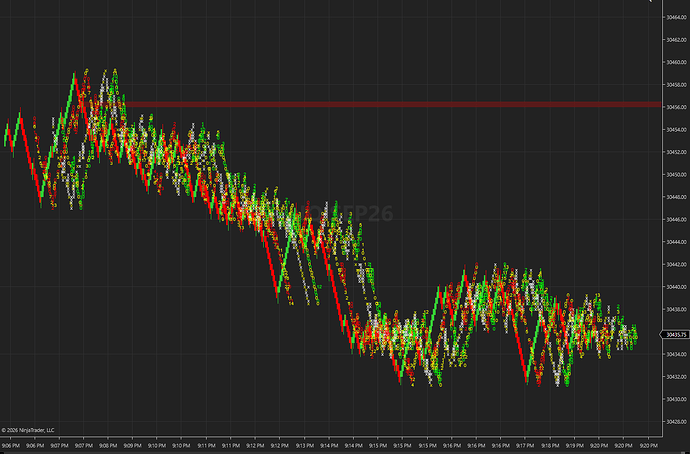Screen dimensions: 690x454
Task: Select the 9:19 PM time axis label
Action: tap(574, 446)
